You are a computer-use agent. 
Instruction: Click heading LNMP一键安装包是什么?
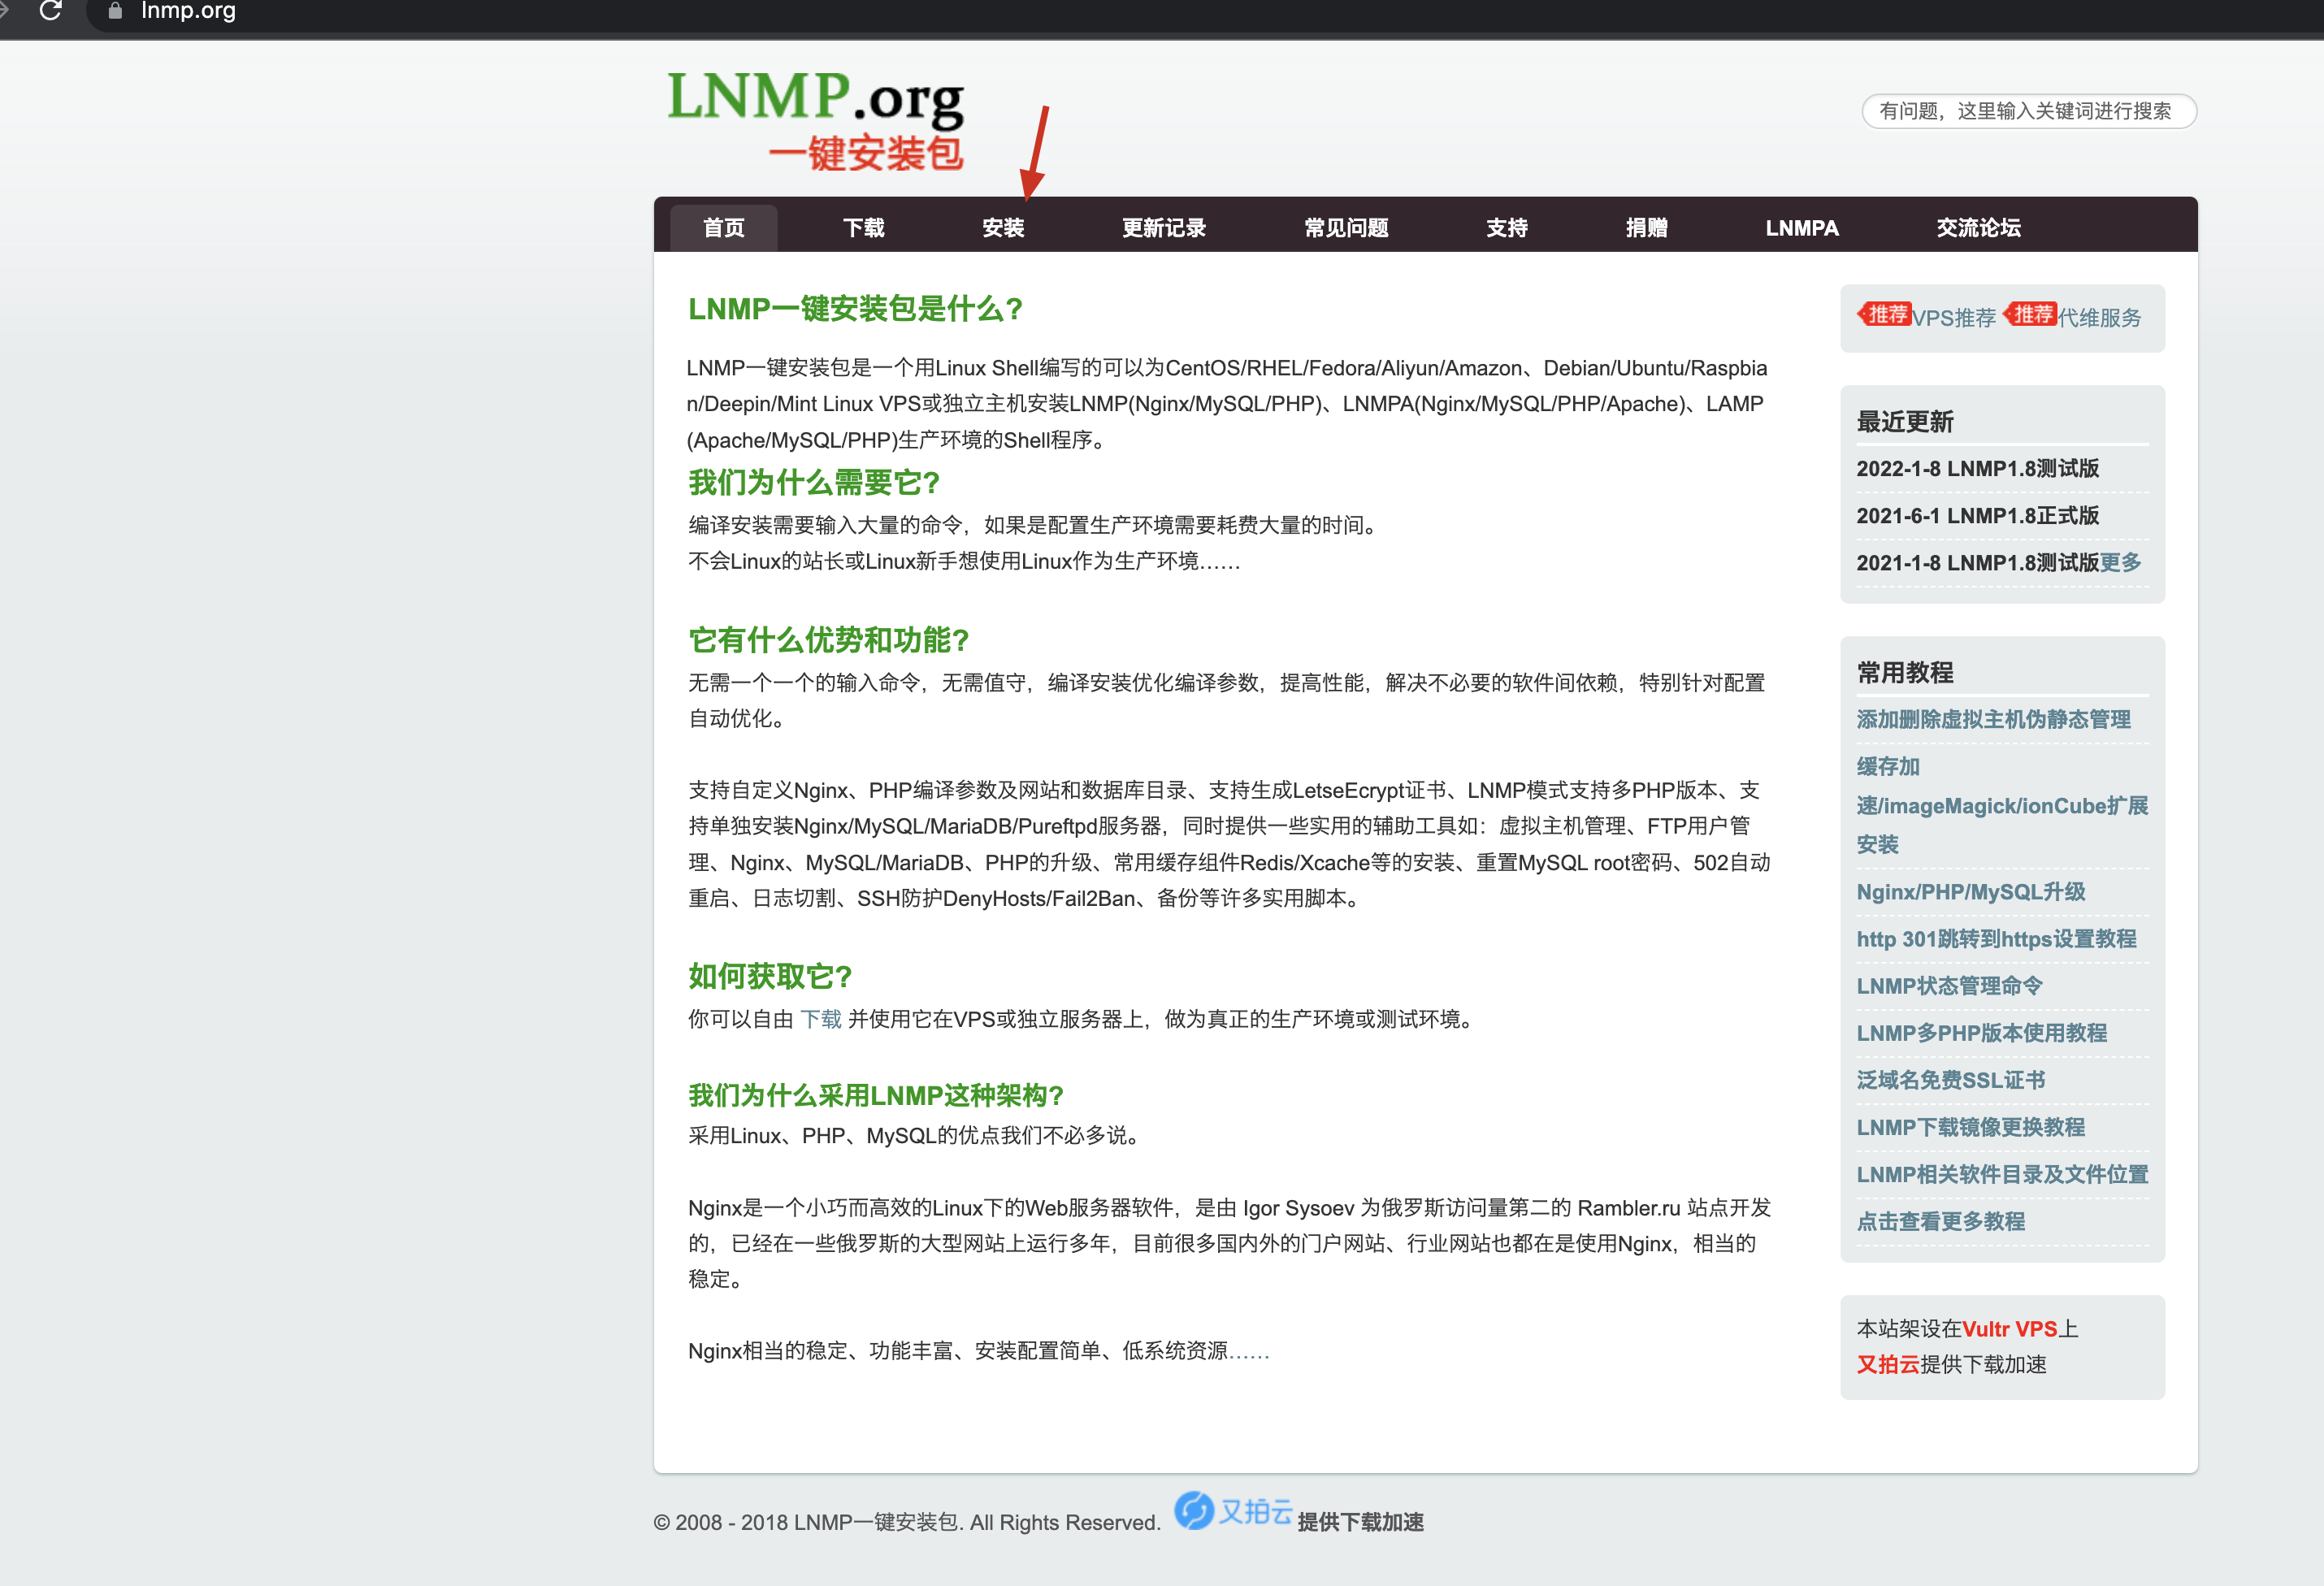[855, 308]
